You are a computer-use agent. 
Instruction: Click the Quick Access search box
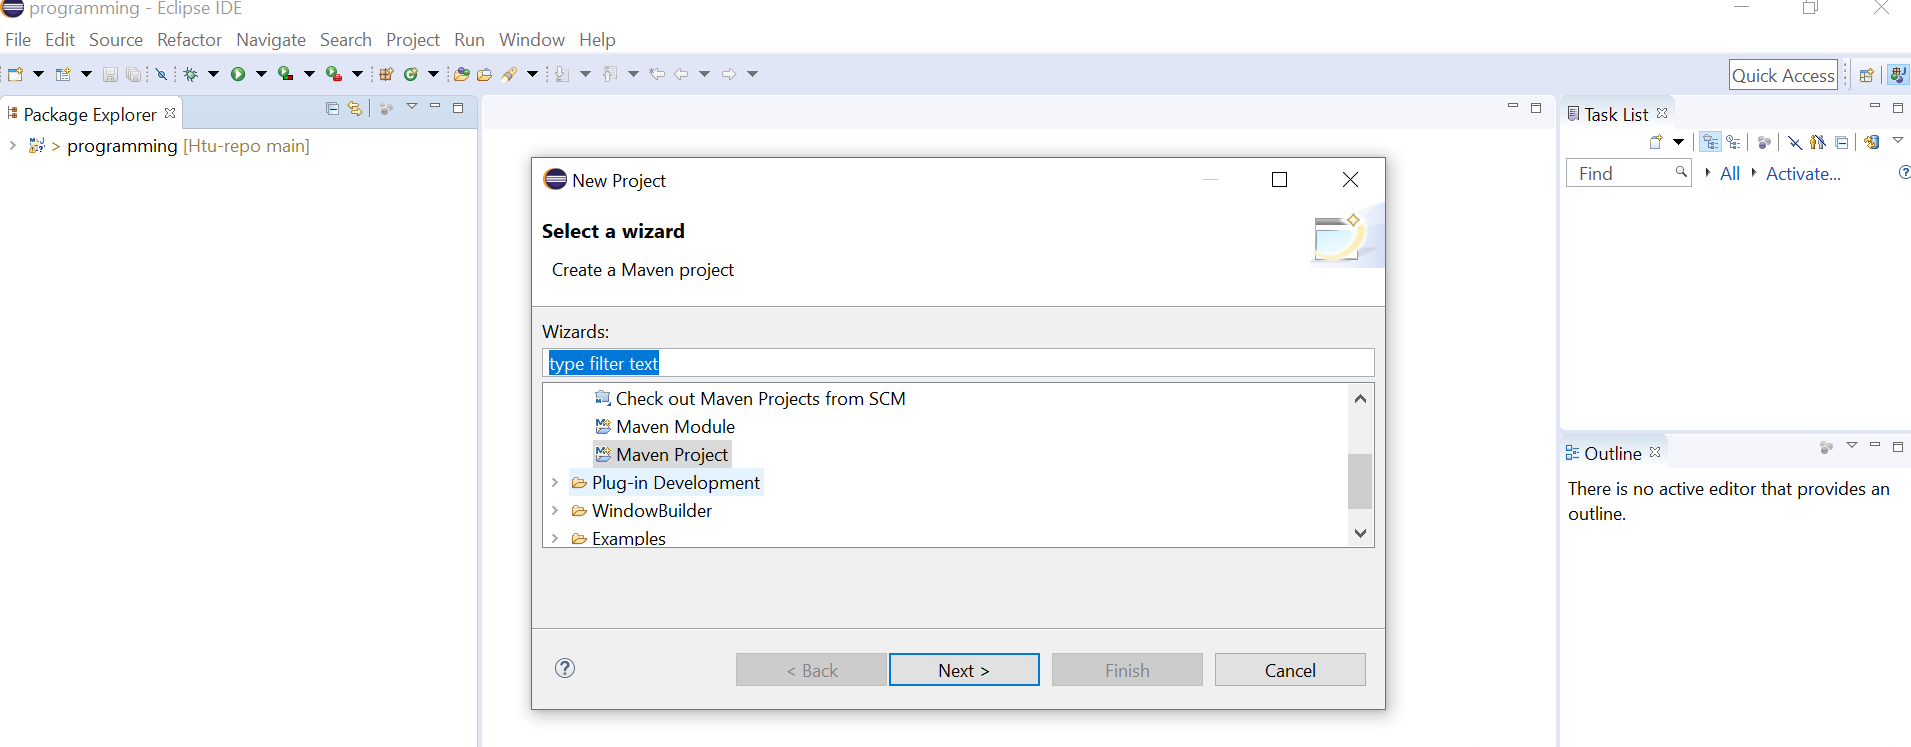1783,75
